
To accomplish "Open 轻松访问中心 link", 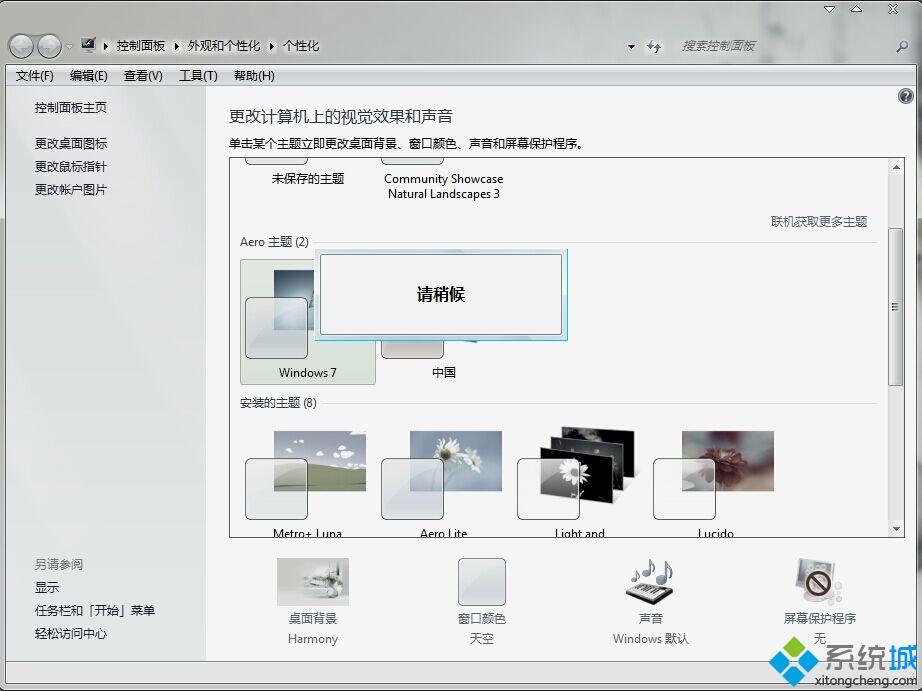I will click(x=71, y=633).
